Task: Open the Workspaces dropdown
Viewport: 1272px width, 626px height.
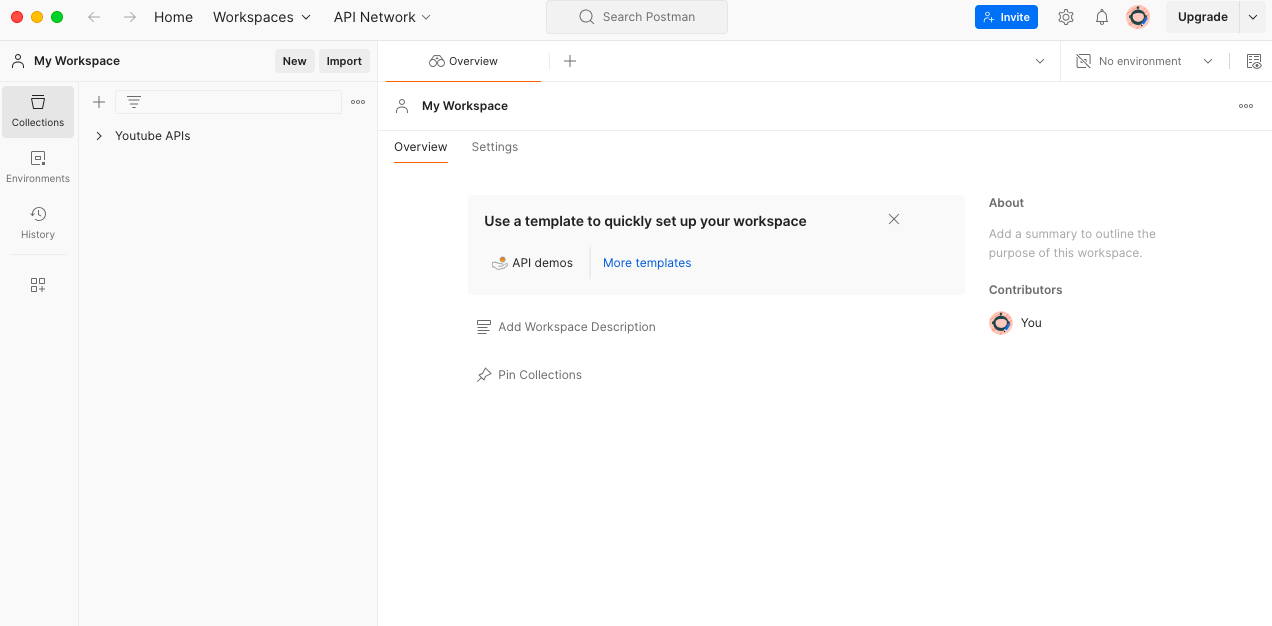Action: click(x=262, y=17)
